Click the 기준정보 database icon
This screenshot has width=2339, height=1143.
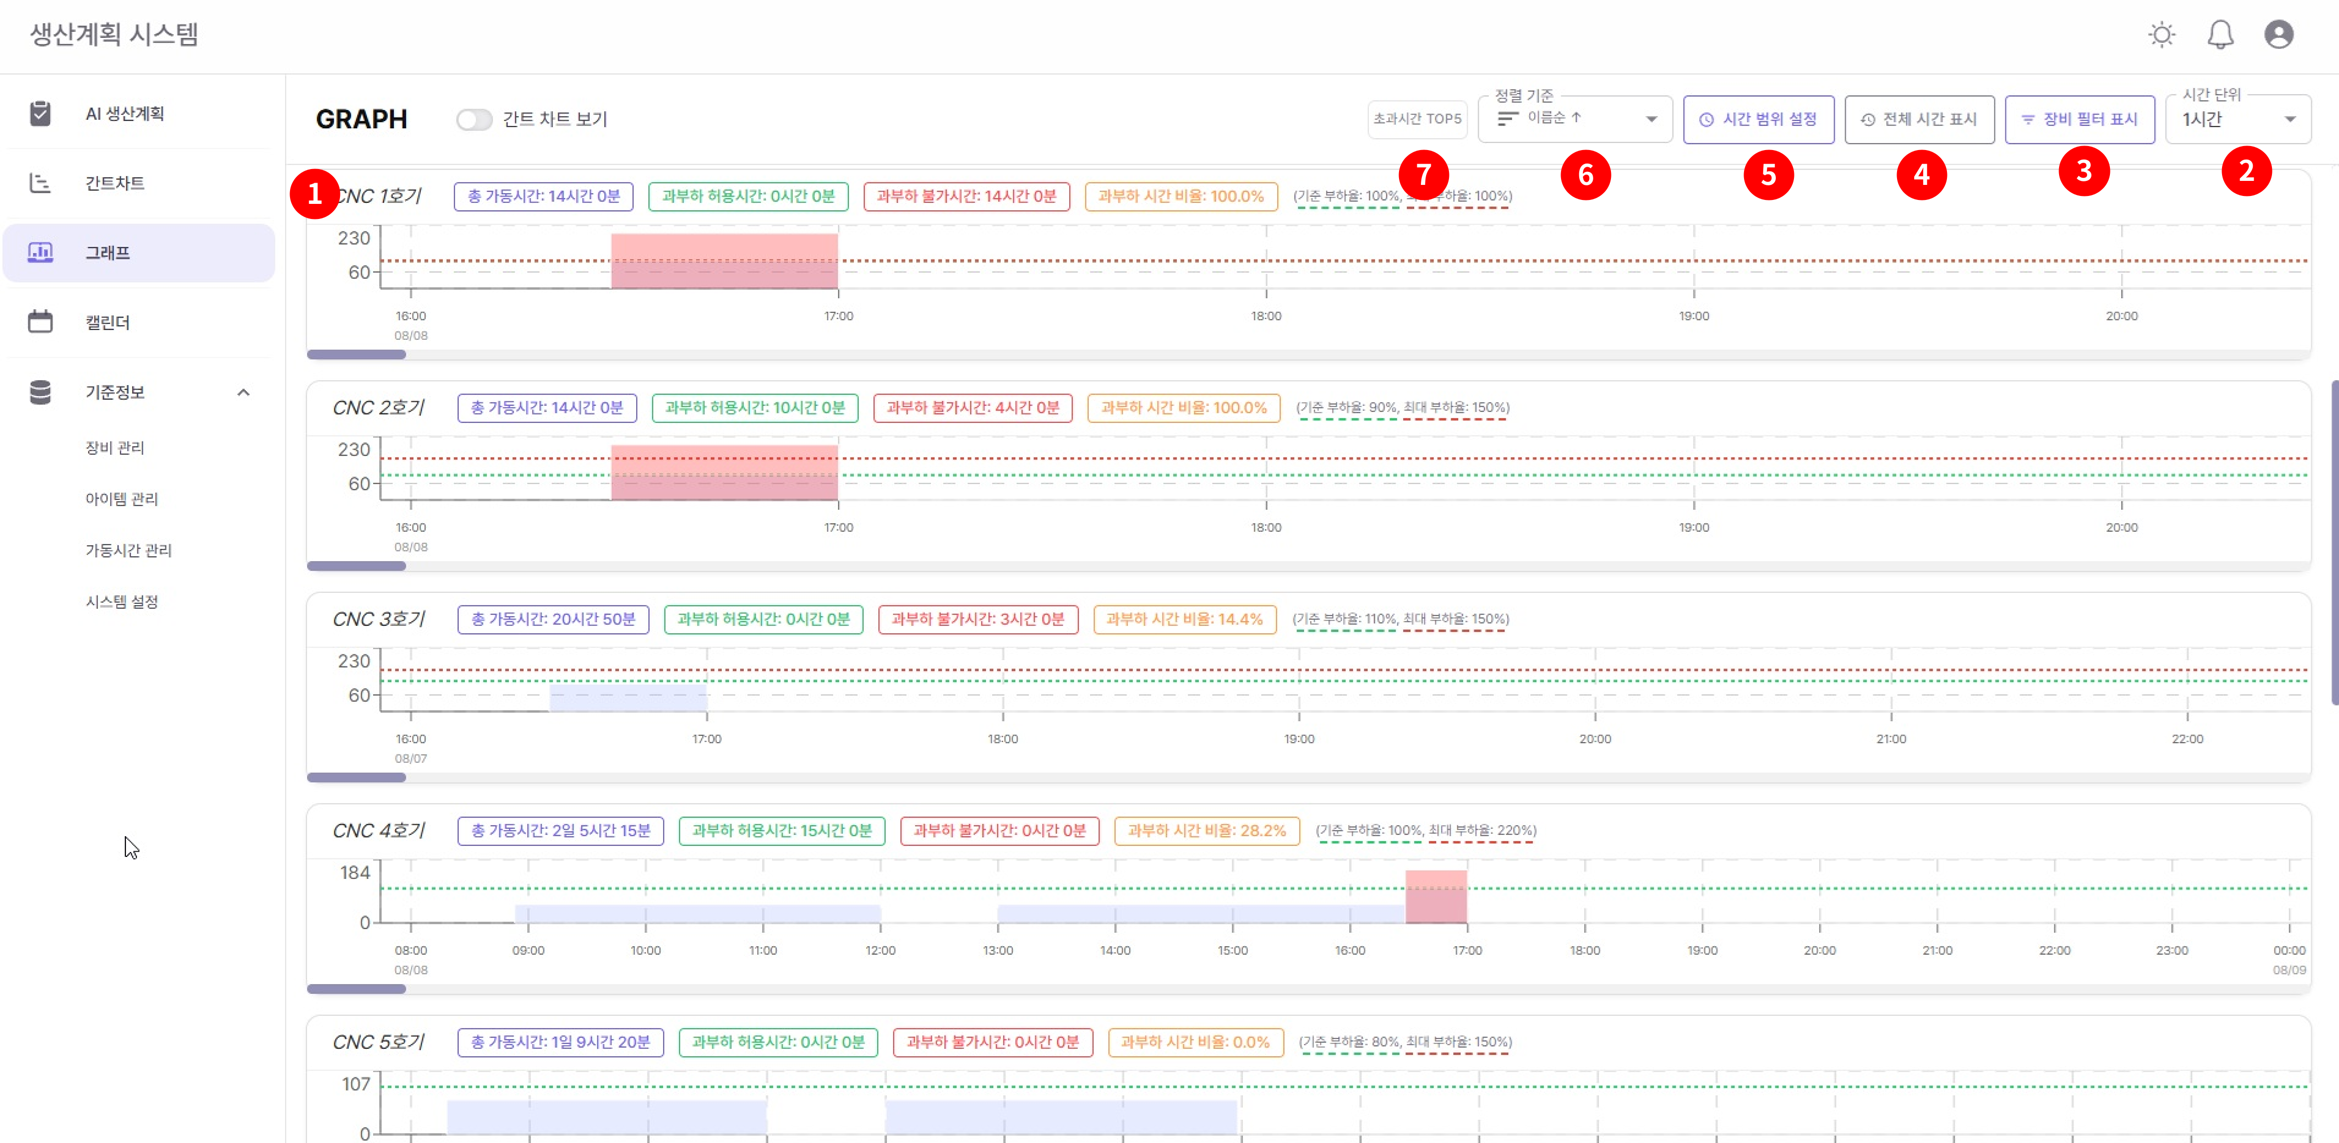click(40, 392)
